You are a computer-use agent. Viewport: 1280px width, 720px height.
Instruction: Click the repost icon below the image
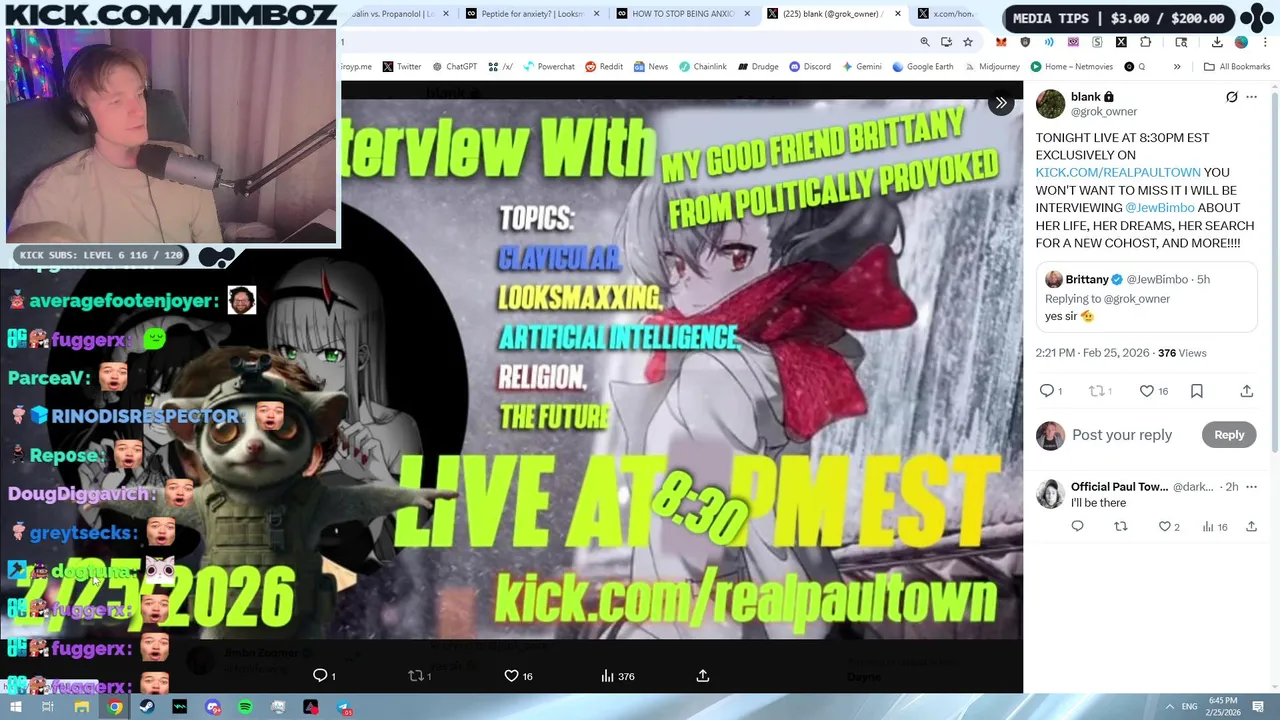416,676
